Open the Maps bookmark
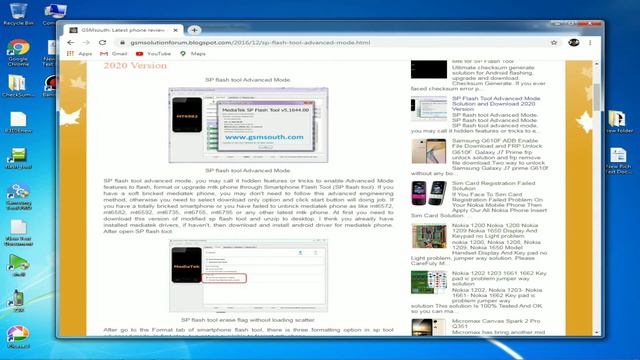640x360 pixels. 193,54
